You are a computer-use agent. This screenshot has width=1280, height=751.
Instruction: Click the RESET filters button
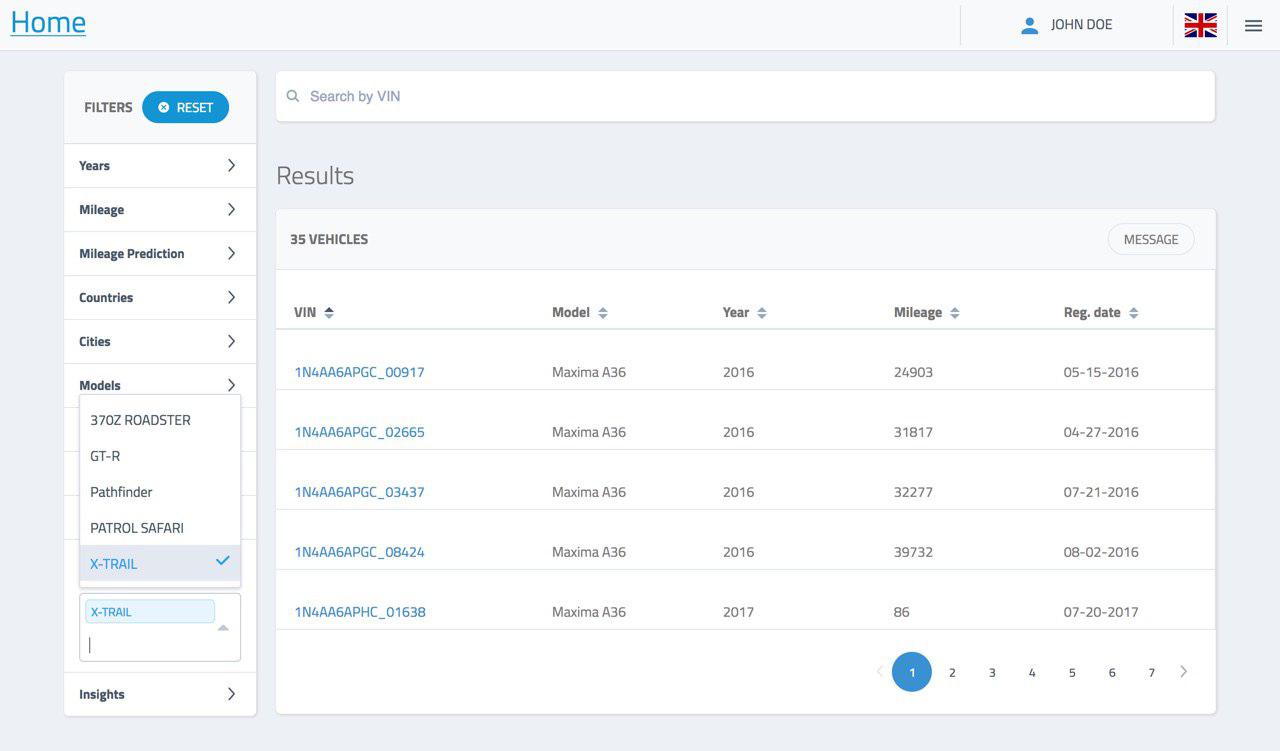pos(185,107)
